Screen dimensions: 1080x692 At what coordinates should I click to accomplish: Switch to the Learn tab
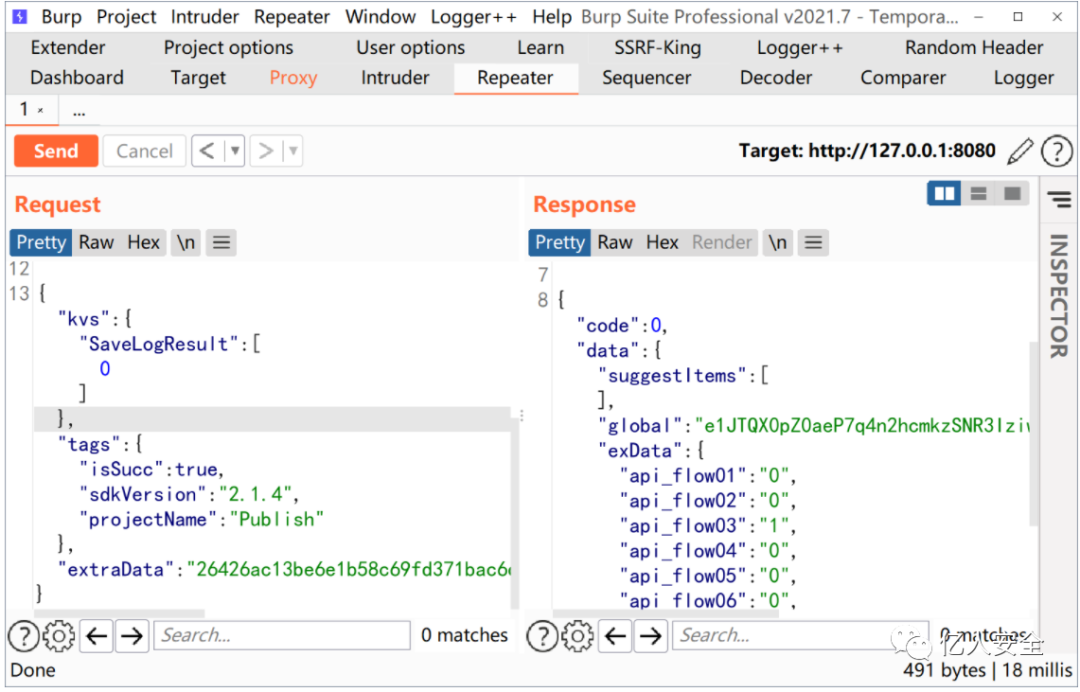[541, 48]
